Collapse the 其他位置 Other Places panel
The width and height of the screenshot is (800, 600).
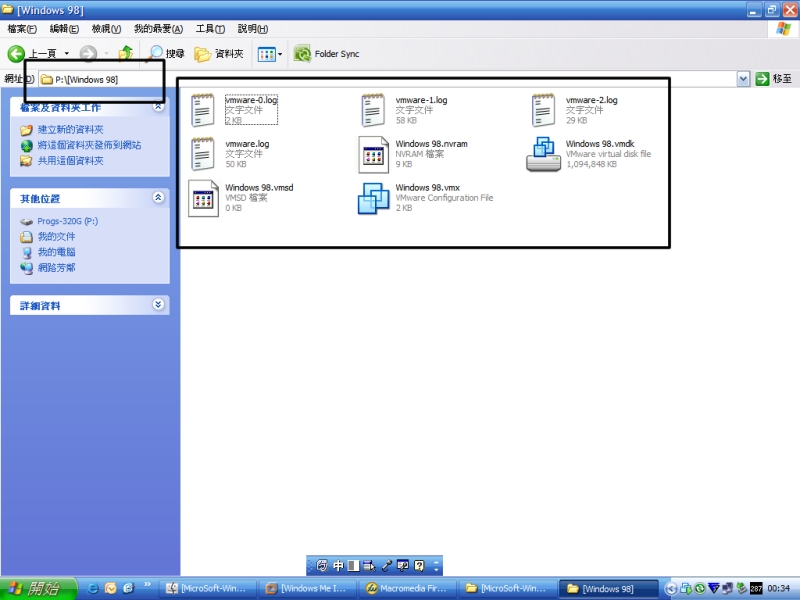point(158,197)
